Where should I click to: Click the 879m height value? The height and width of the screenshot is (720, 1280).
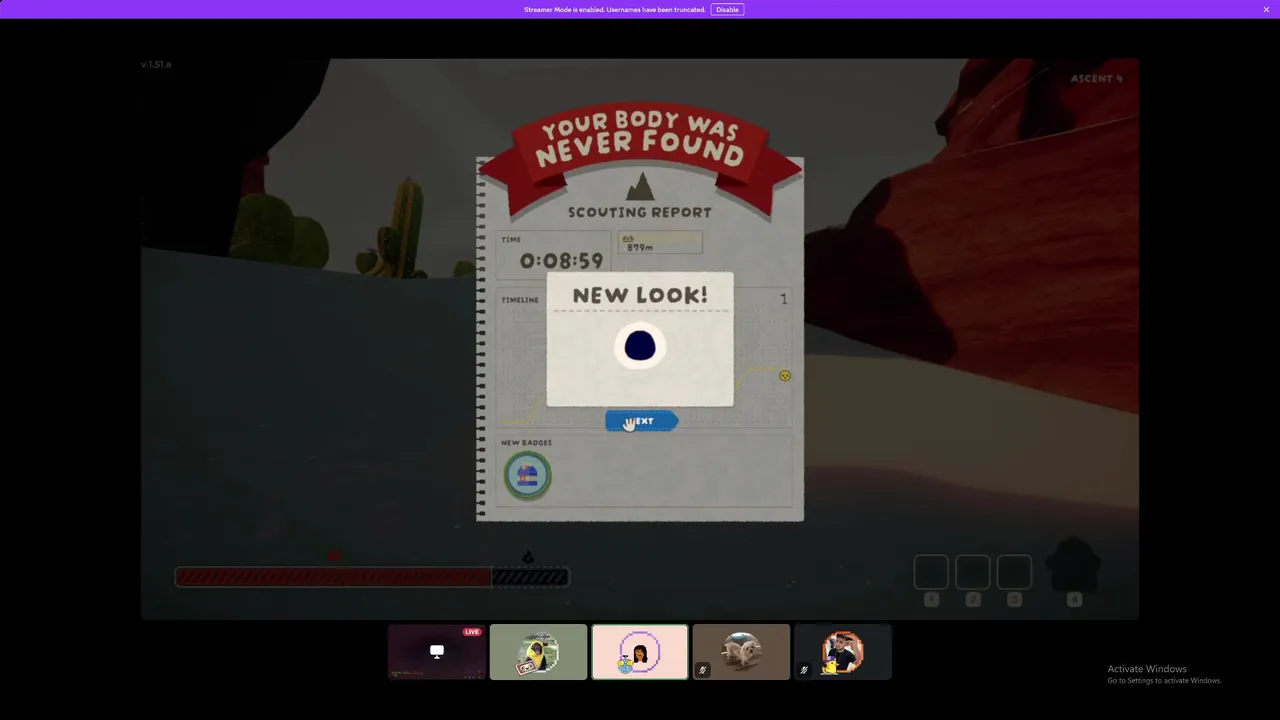click(640, 247)
